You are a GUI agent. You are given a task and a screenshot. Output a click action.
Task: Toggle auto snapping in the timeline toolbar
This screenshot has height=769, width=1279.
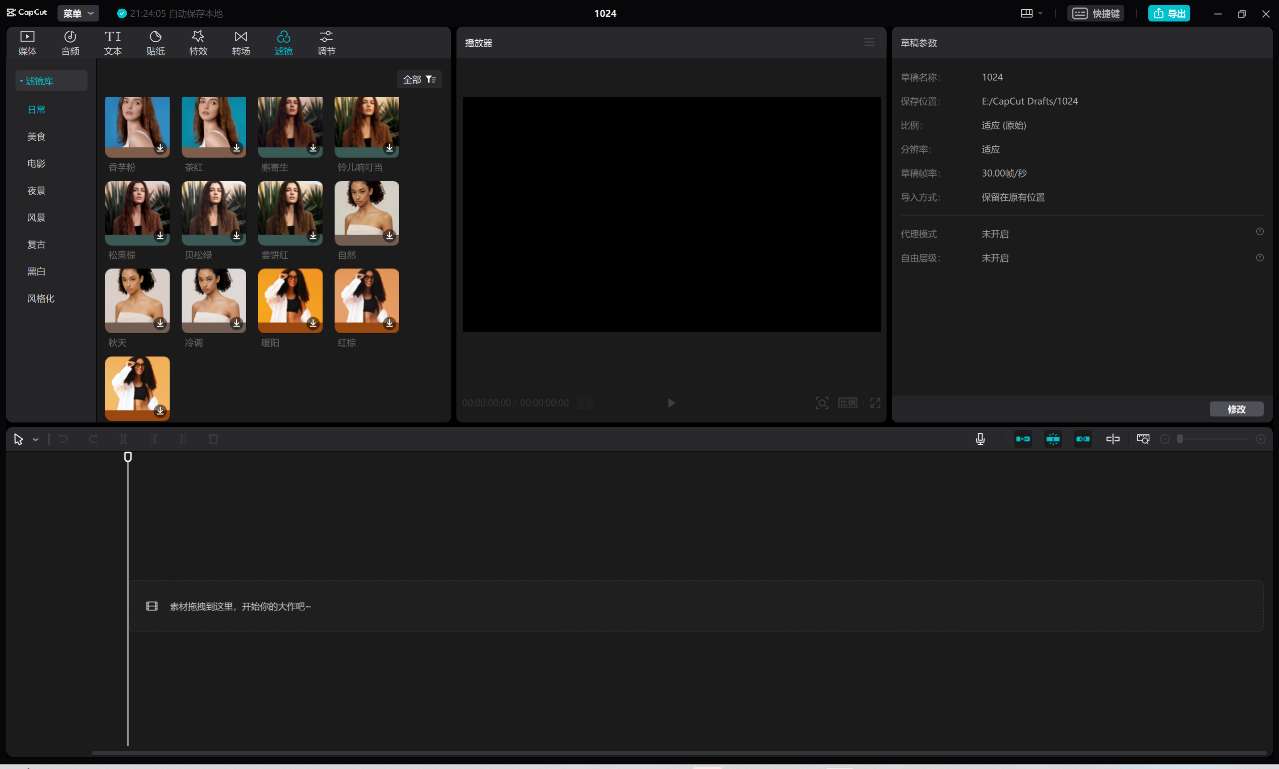click(1053, 439)
